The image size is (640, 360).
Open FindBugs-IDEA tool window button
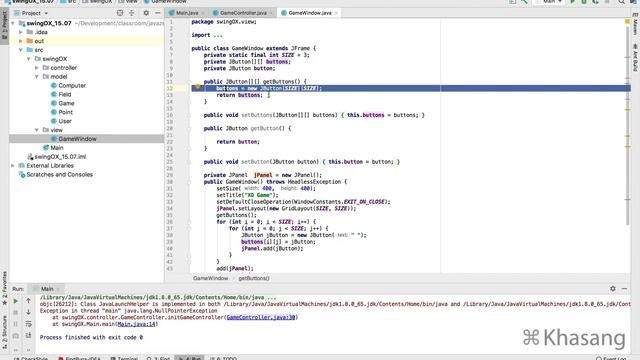[79, 358]
